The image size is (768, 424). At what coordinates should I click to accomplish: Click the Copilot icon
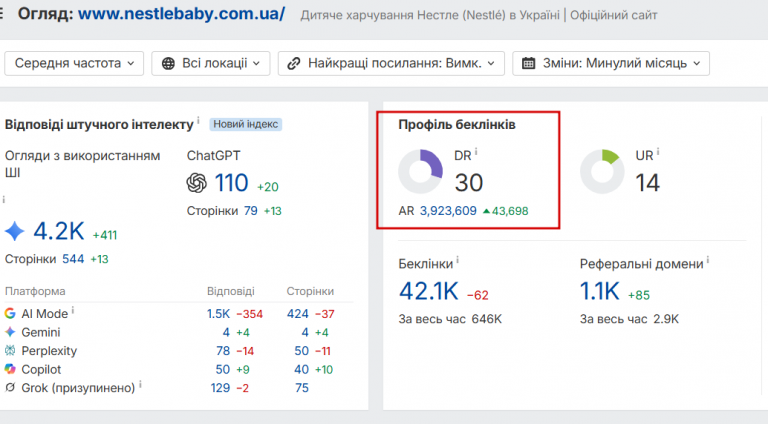[x=10, y=369]
